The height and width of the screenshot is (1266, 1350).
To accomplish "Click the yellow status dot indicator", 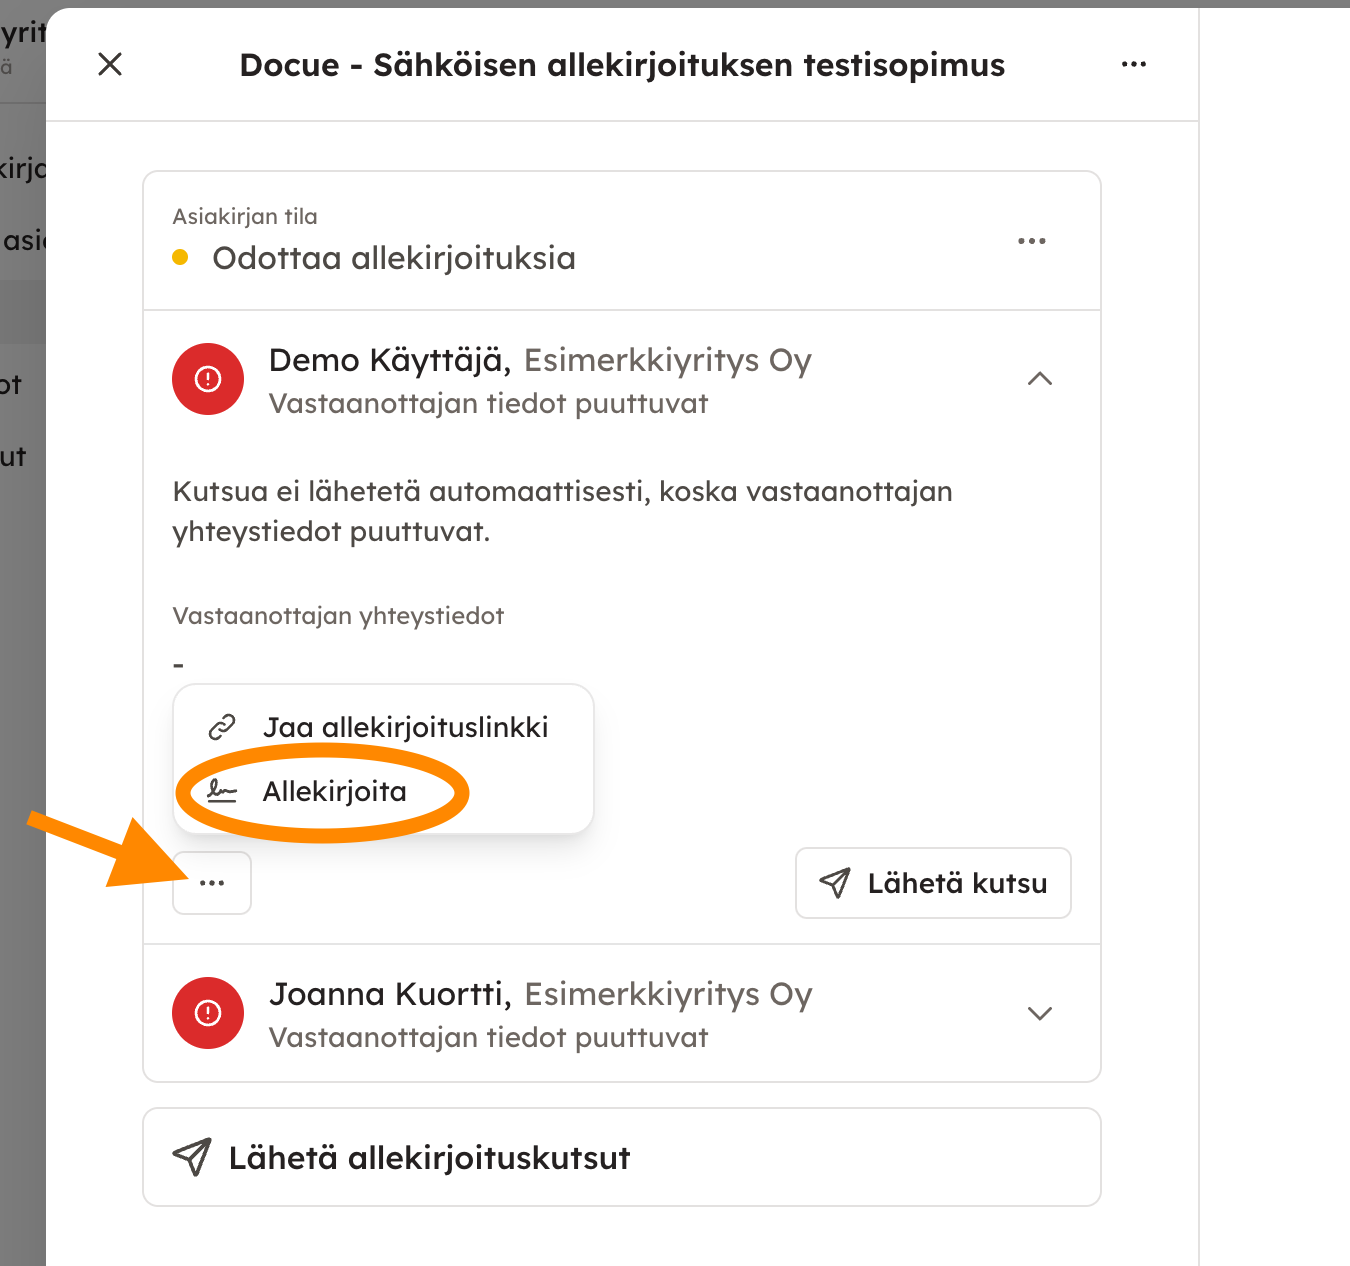I will (181, 258).
